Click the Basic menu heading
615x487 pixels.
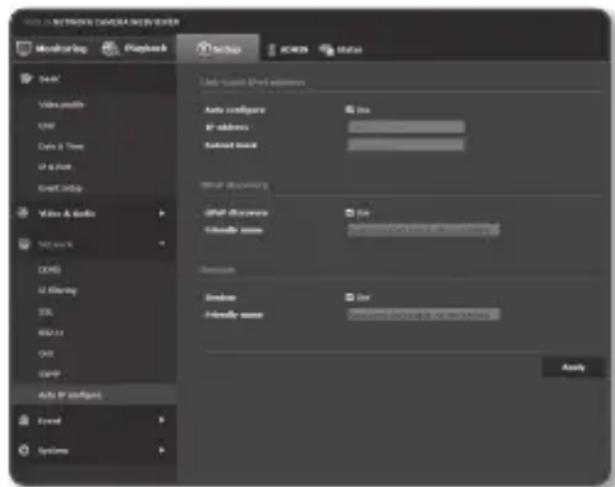coord(49,79)
